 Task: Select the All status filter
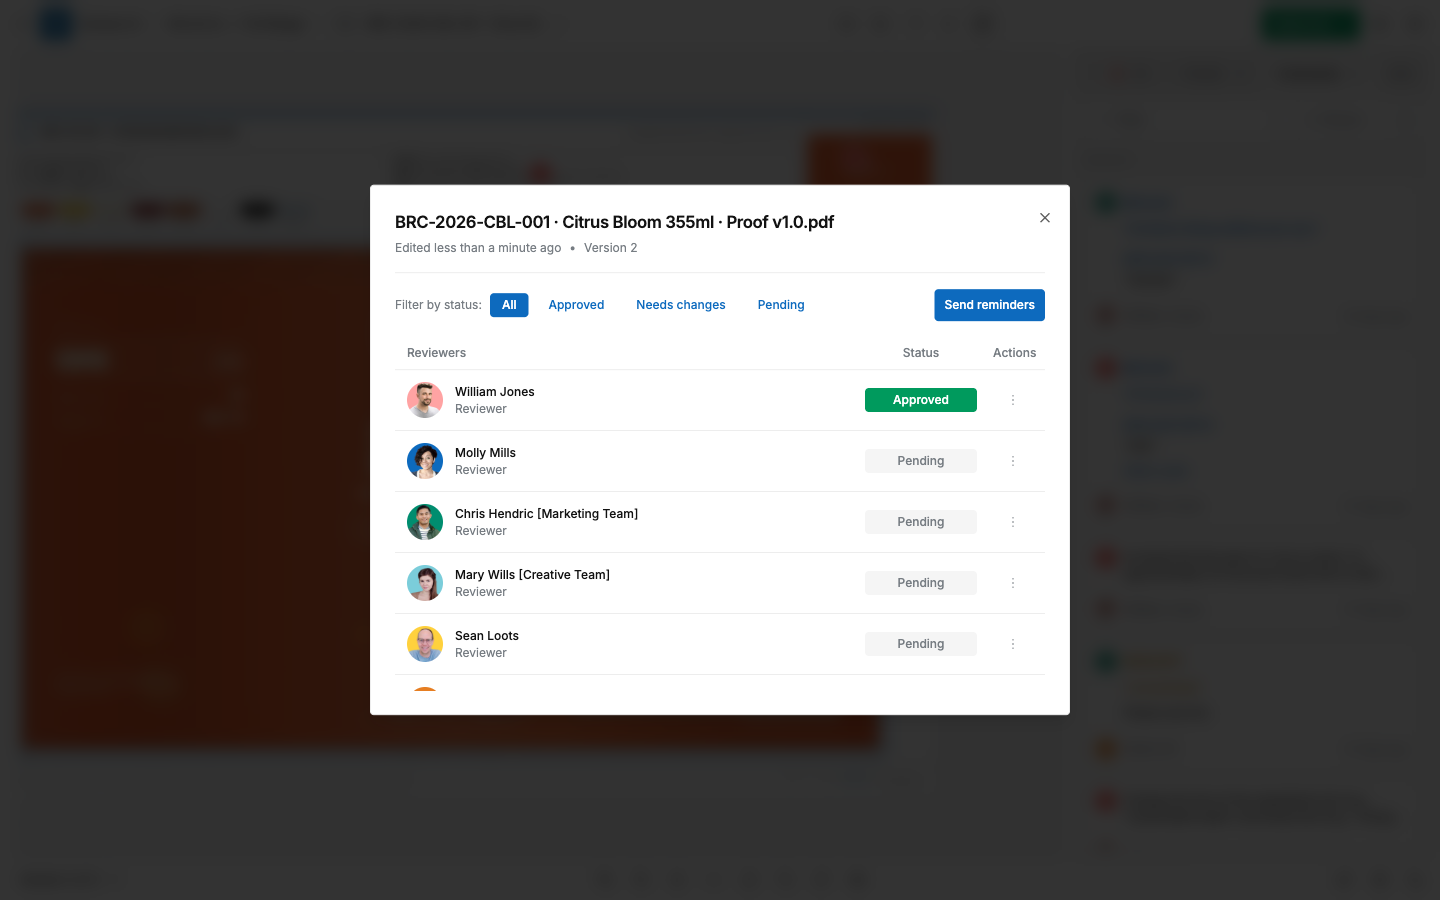509,305
